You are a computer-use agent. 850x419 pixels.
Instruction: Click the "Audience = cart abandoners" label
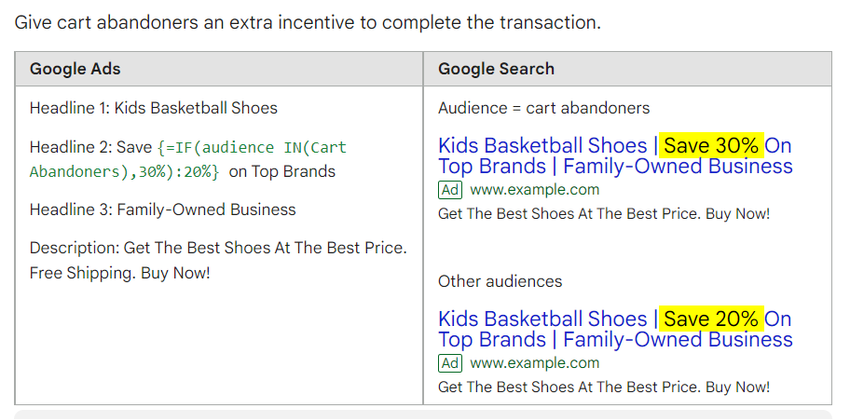coord(544,108)
